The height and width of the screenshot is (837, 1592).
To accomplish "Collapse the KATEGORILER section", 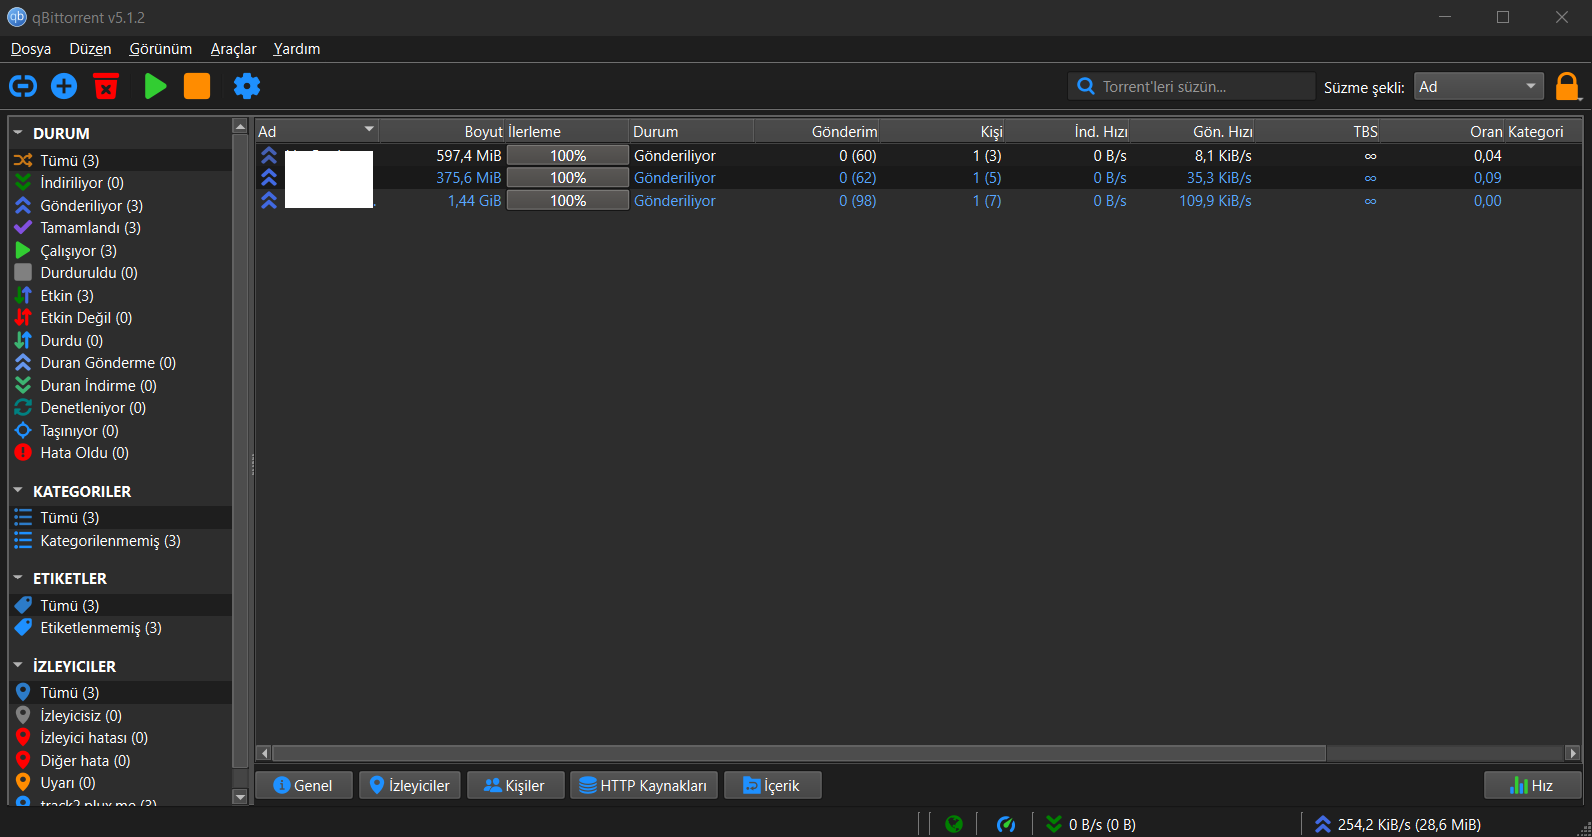I will pyautogui.click(x=18, y=491).
